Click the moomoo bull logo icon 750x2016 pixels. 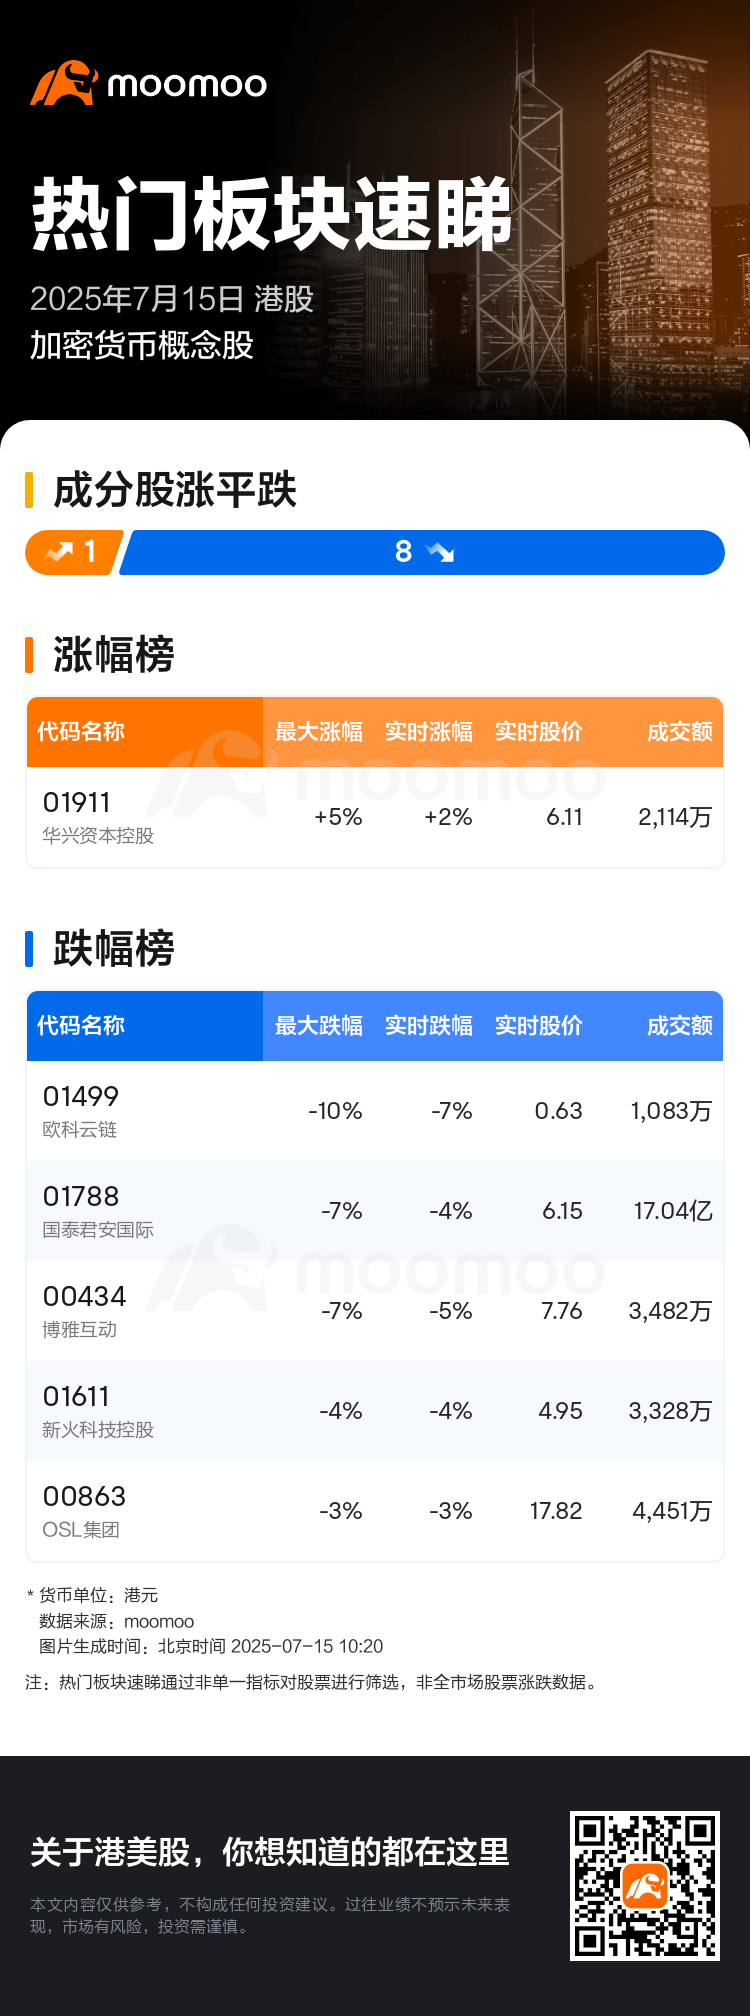pyautogui.click(x=63, y=83)
